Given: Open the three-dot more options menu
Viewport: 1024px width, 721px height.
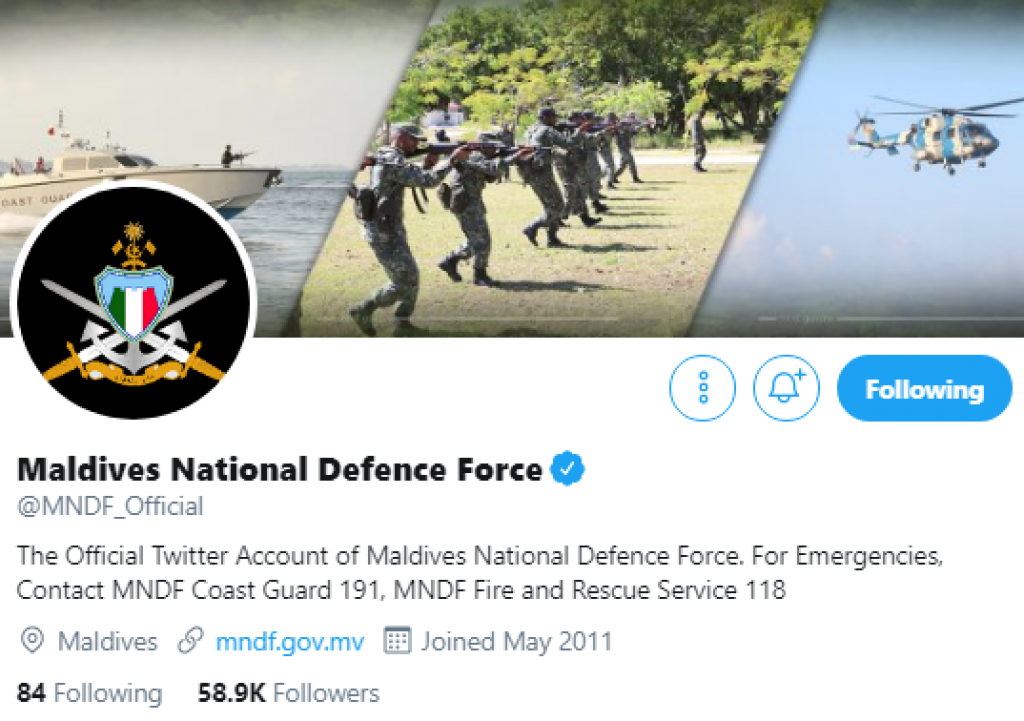Looking at the screenshot, I should click(x=702, y=388).
